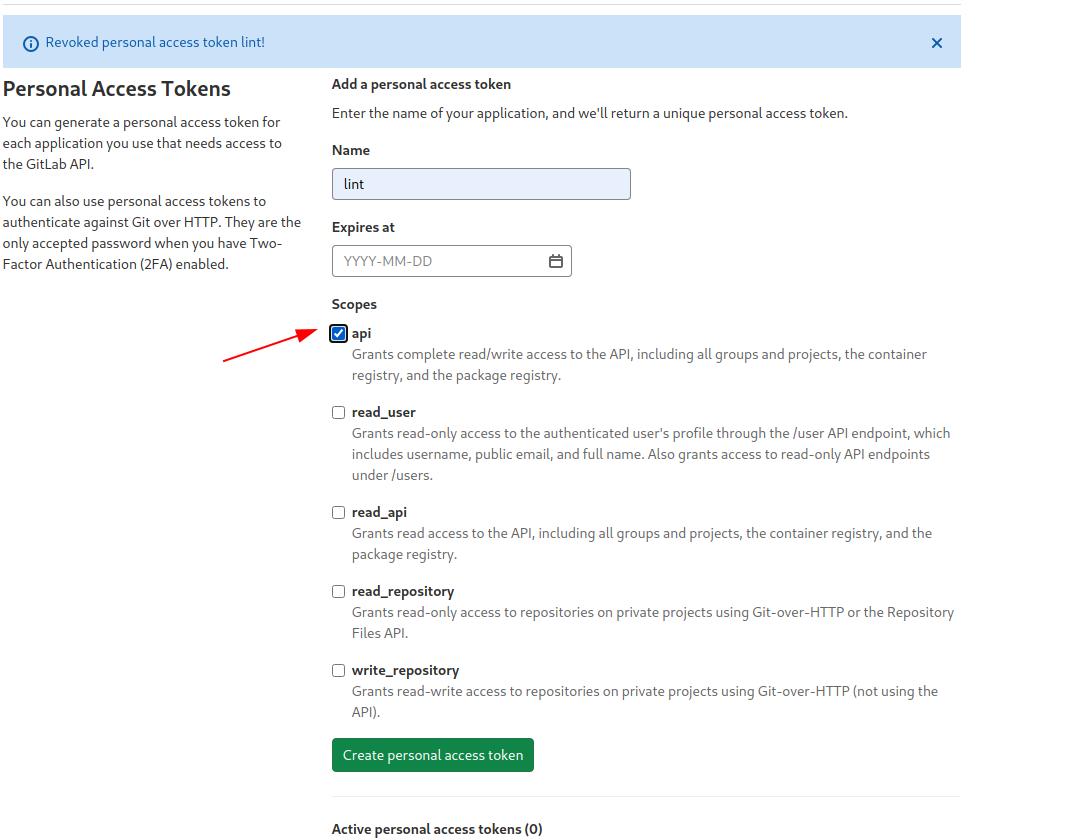Click the Revoked personal access token message text
The image size is (1072, 840).
click(x=155, y=42)
